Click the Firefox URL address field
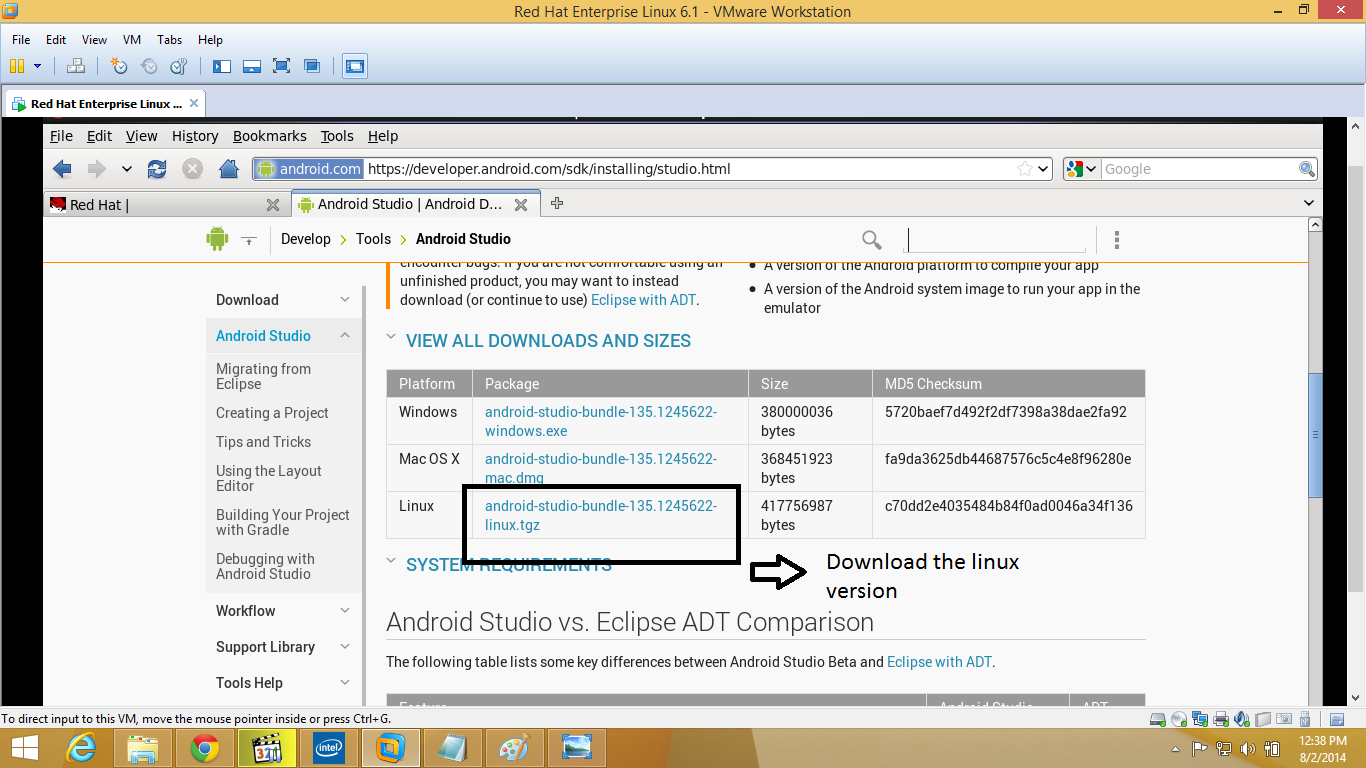The height and width of the screenshot is (768, 1366). point(688,169)
